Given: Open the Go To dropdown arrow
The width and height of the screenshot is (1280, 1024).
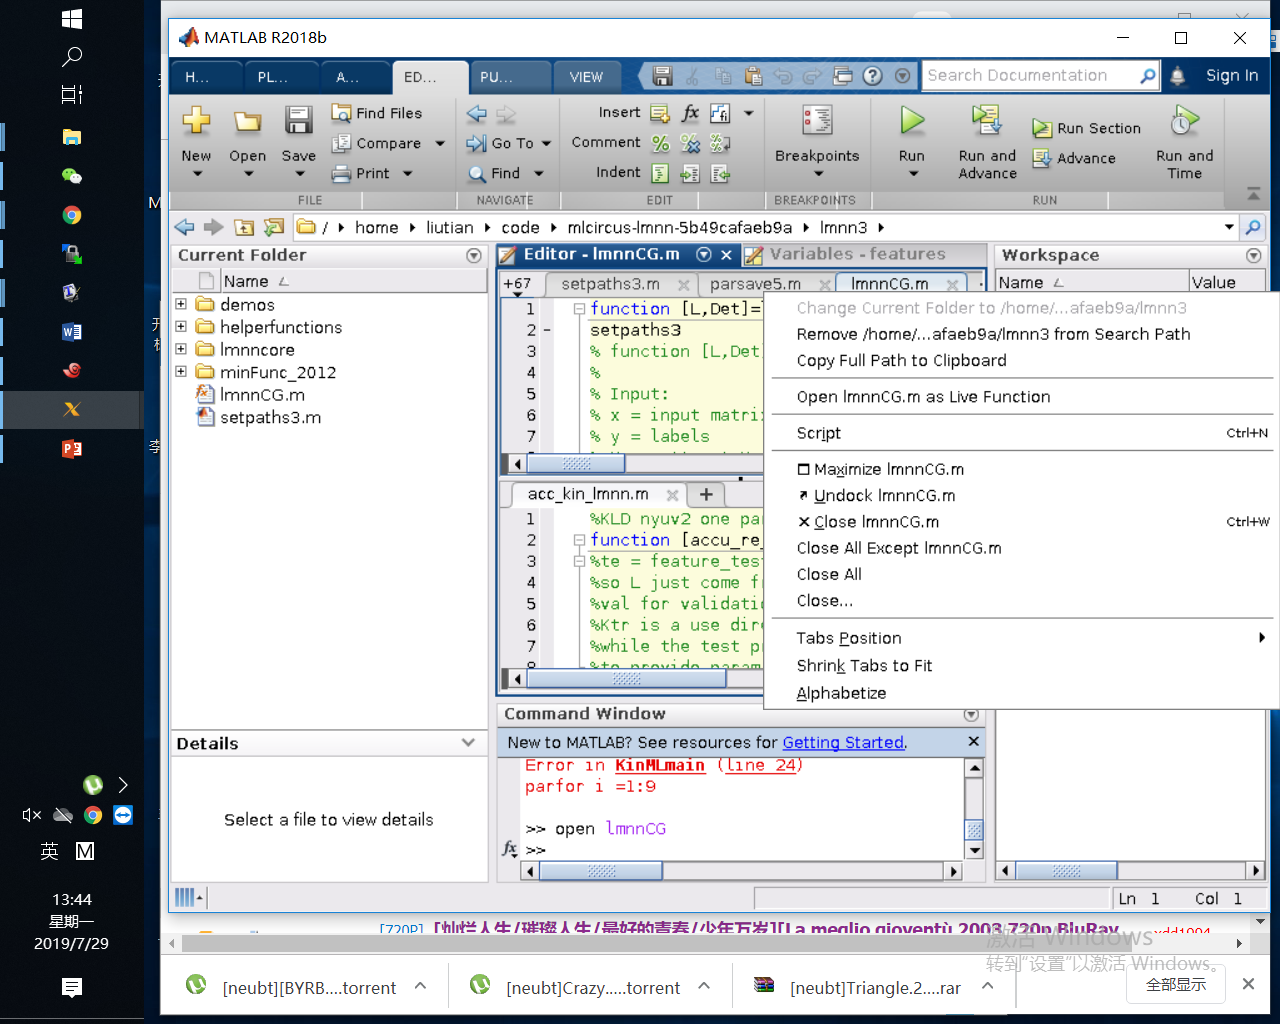Looking at the screenshot, I should click(546, 143).
